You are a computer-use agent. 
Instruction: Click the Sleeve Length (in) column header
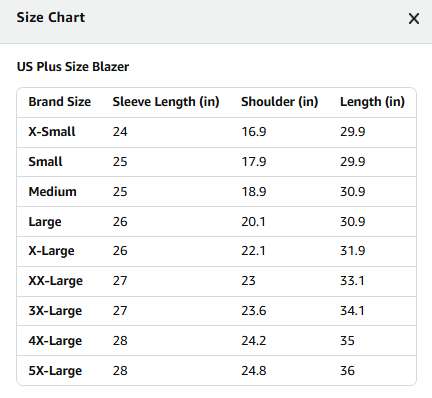pos(166,102)
